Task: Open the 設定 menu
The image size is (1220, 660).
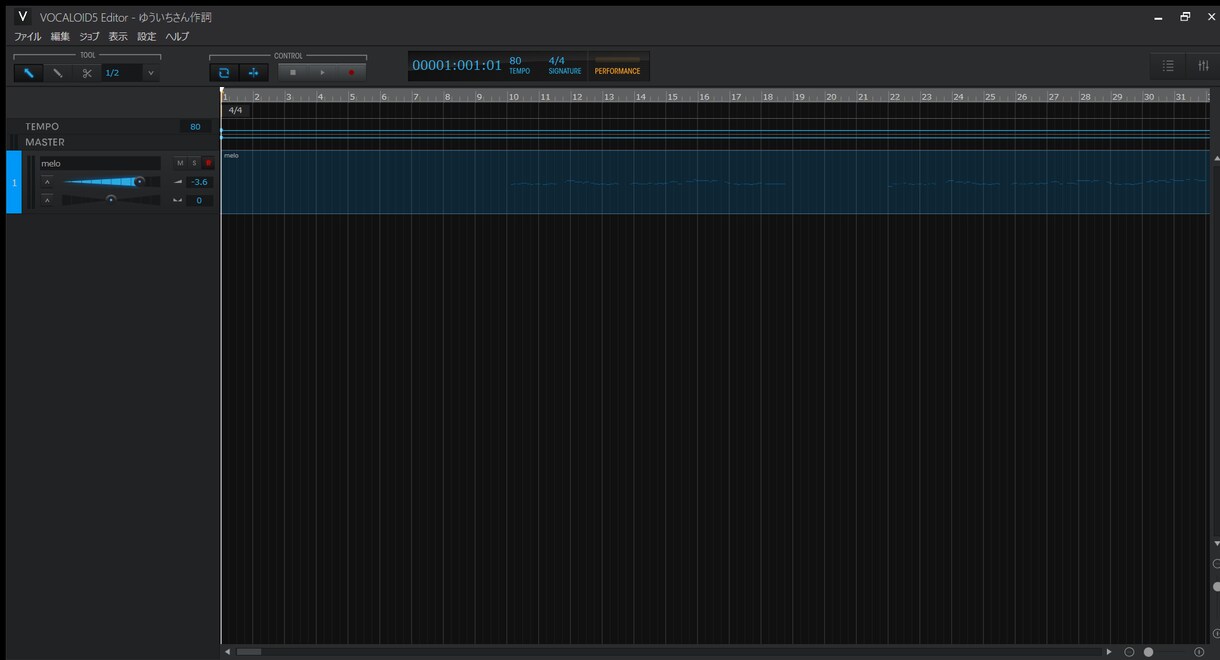Action: point(147,37)
